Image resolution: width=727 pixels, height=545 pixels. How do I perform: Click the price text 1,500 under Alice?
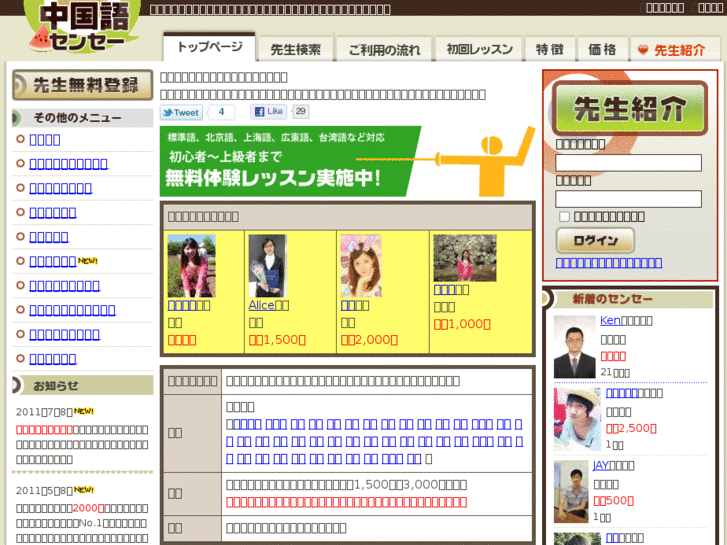coord(277,340)
